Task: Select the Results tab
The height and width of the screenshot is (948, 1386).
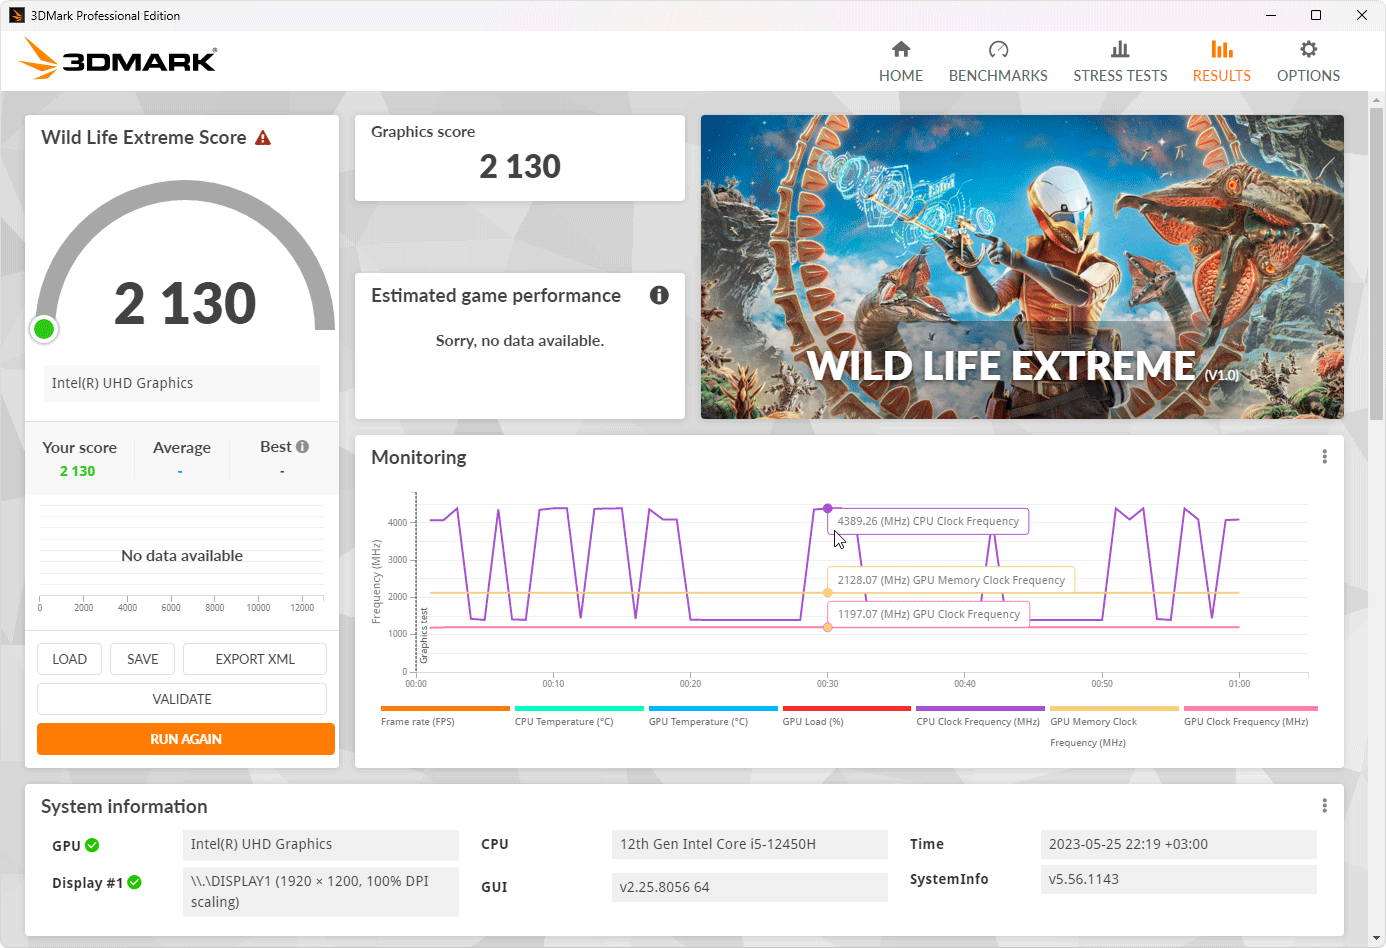Action: [1221, 62]
